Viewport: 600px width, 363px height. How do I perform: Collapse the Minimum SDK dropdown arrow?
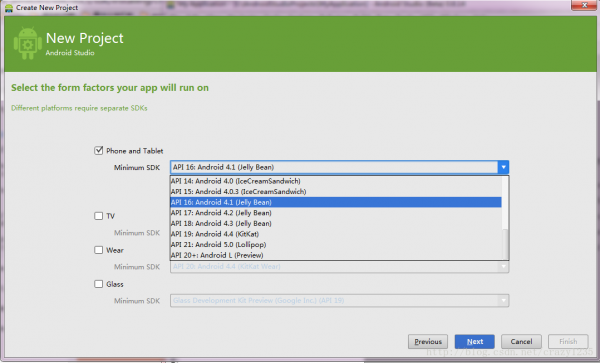(x=503, y=167)
